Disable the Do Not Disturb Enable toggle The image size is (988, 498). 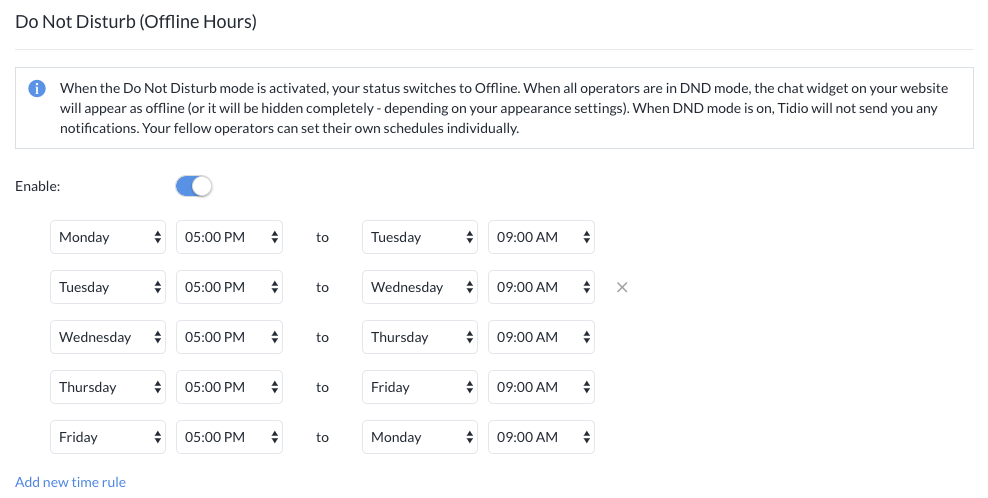point(193,187)
